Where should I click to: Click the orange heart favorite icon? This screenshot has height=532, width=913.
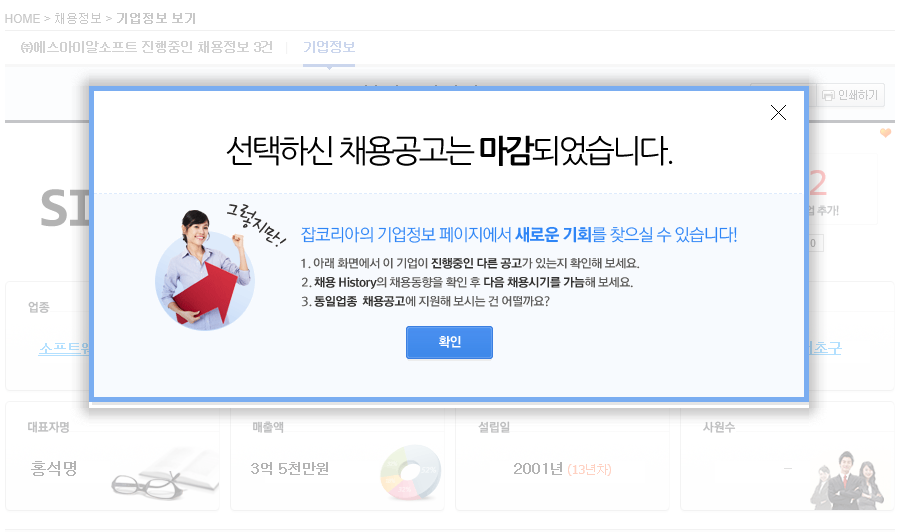(x=885, y=133)
